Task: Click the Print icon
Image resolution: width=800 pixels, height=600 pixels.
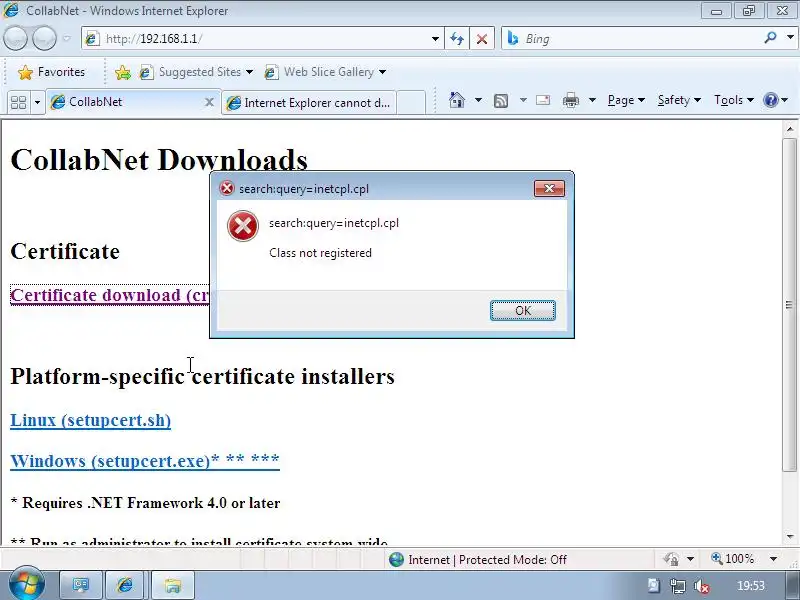Action: point(570,101)
